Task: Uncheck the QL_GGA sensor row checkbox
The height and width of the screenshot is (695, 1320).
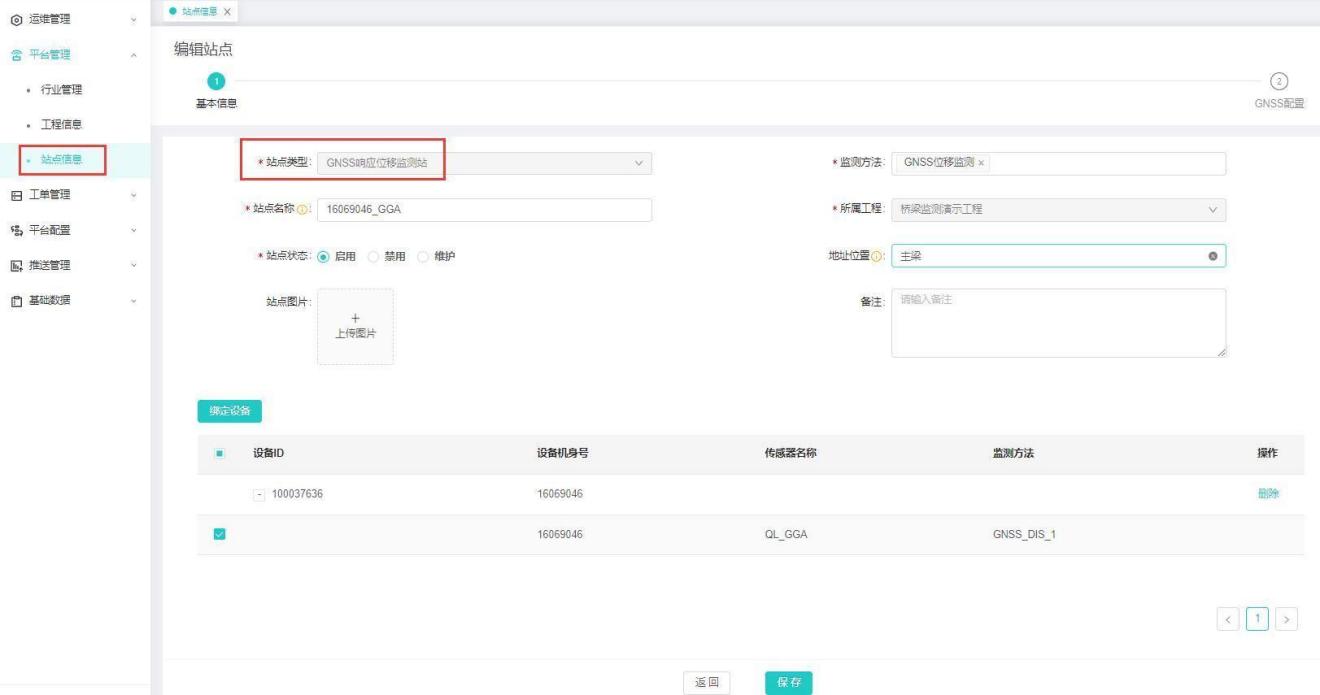Action: point(220,534)
